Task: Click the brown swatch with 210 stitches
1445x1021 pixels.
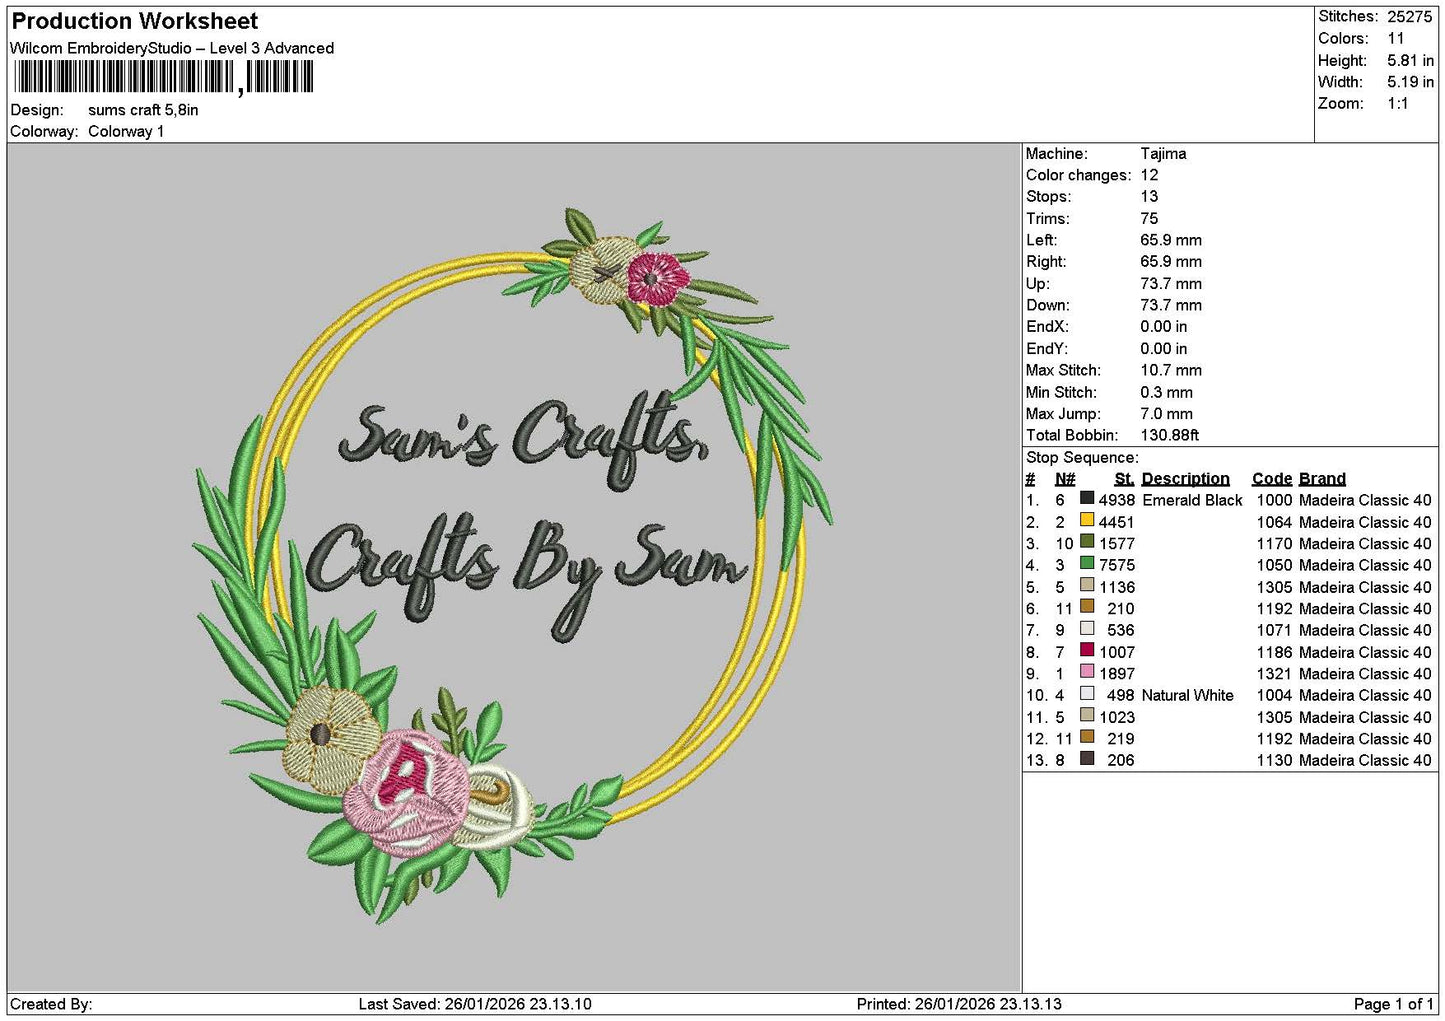Action: (1087, 606)
